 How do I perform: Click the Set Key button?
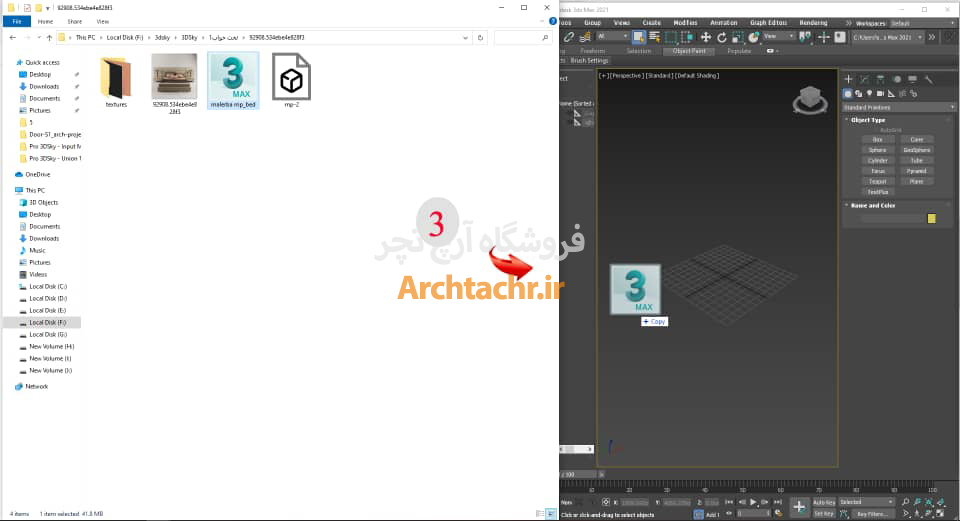pos(824,514)
